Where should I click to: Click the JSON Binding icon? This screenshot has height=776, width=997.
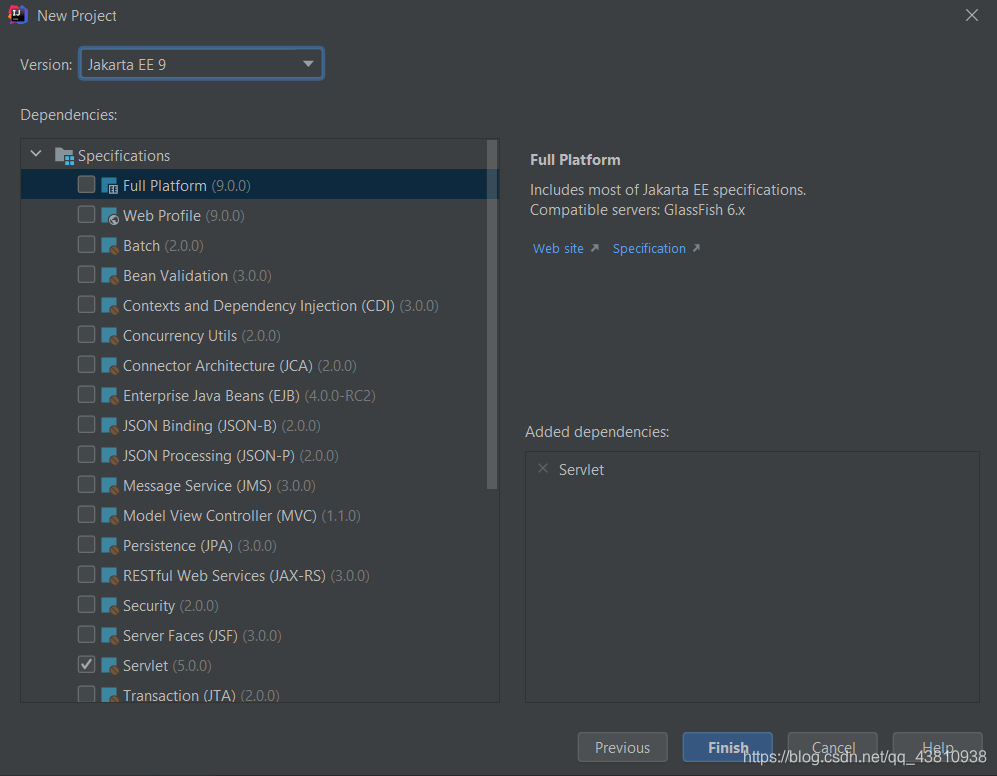point(109,426)
